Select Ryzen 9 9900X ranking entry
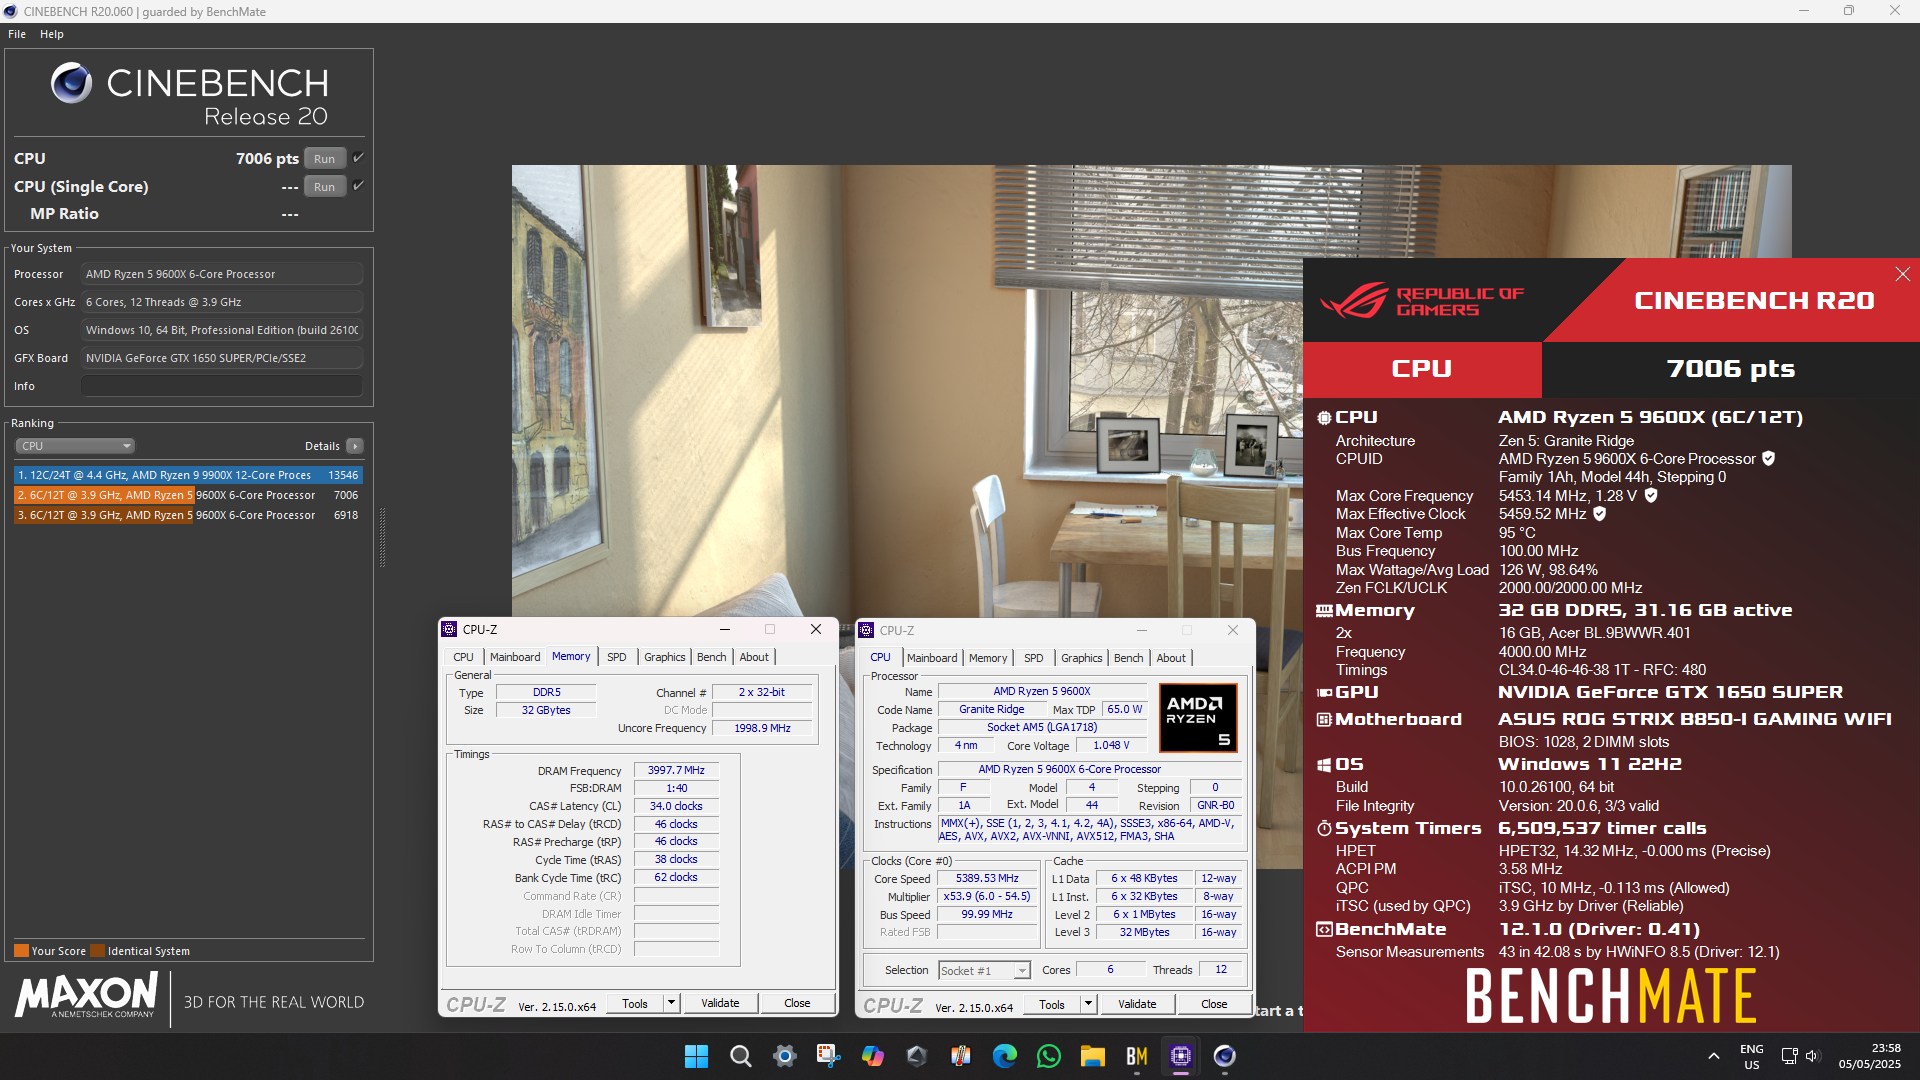This screenshot has width=1920, height=1080. point(188,475)
